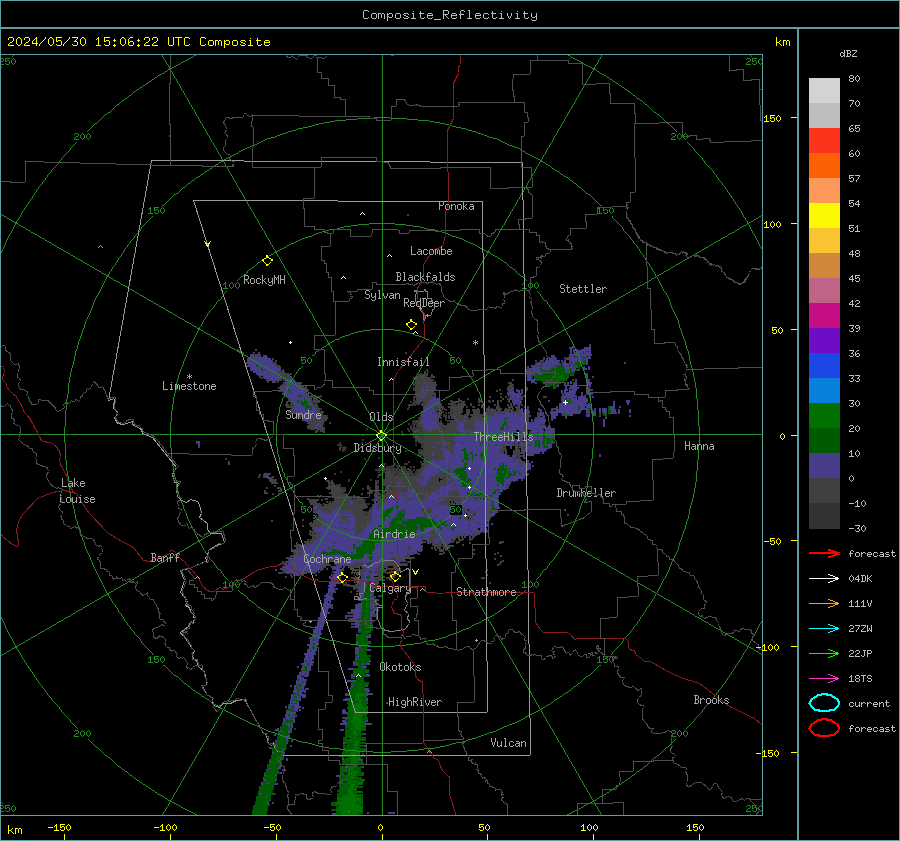Click the Limestone label
Image resolution: width=900 pixels, height=841 pixels.
[189, 386]
